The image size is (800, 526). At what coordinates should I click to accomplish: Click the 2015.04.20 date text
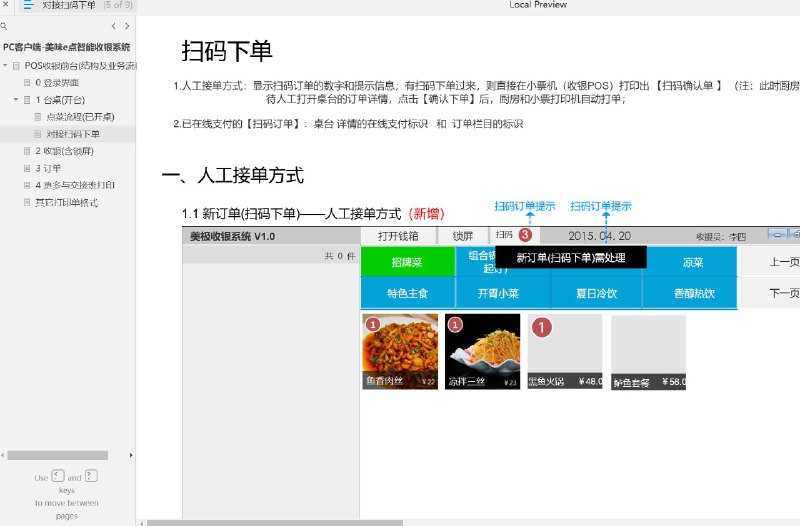click(599, 236)
